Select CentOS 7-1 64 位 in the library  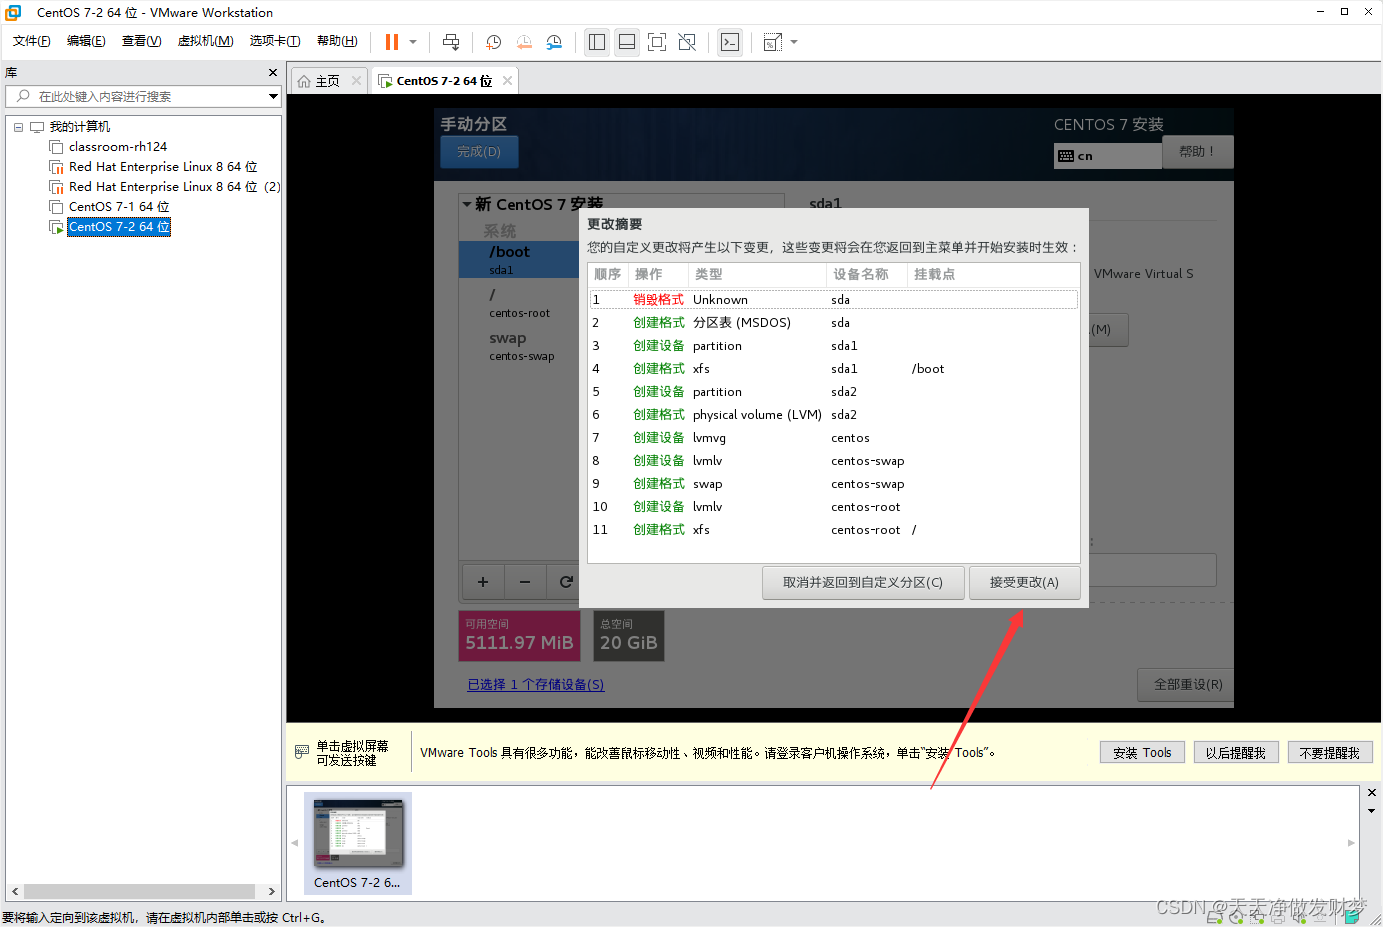[118, 207]
